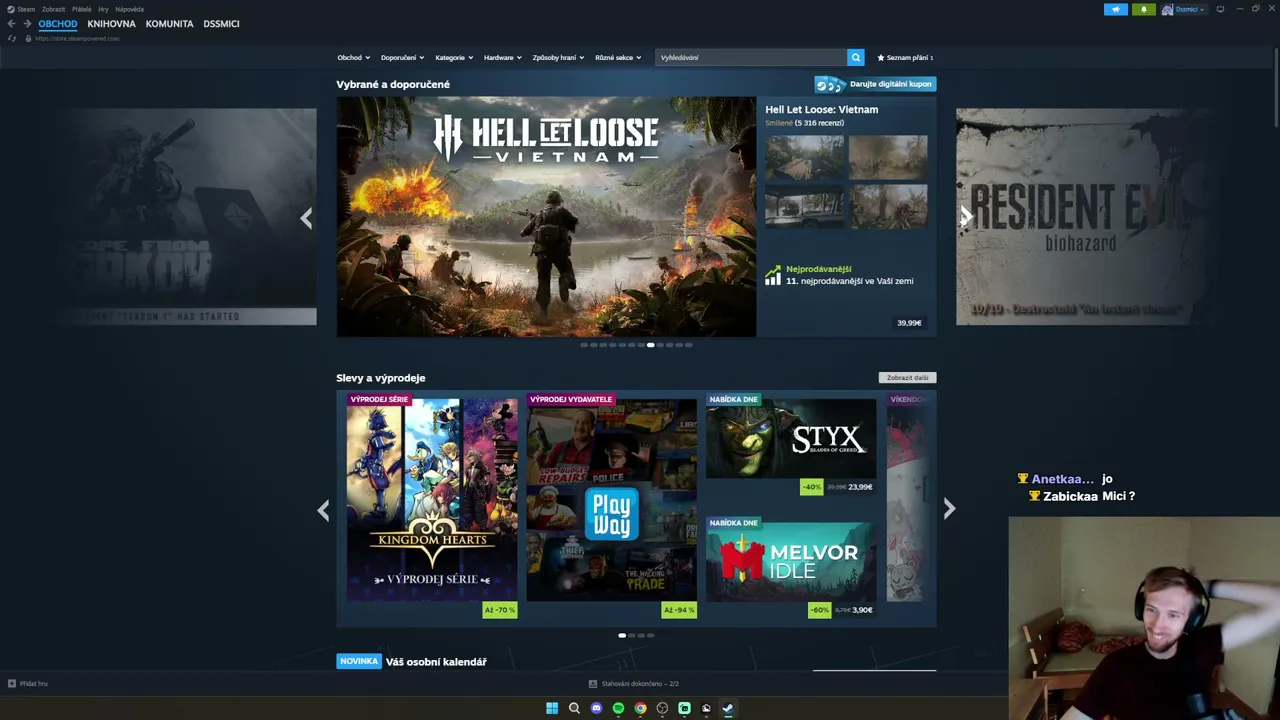Switch to the OBCHOD tab
Image resolution: width=1280 pixels, height=720 pixels.
58,24
